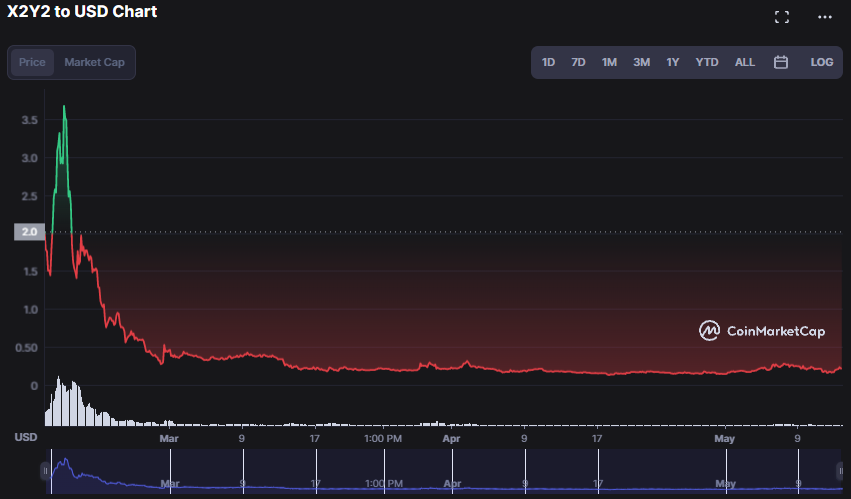851x499 pixels.
Task: Switch to the Price view
Action: pyautogui.click(x=32, y=62)
